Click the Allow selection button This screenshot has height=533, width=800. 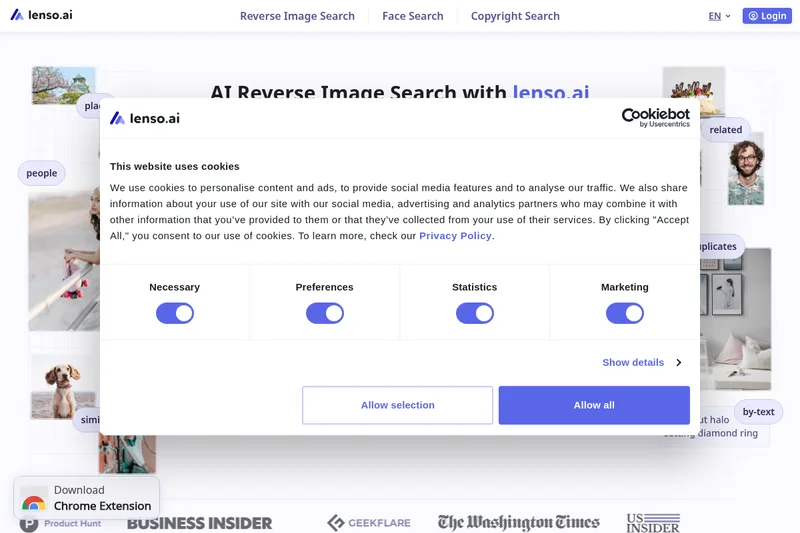pos(397,405)
